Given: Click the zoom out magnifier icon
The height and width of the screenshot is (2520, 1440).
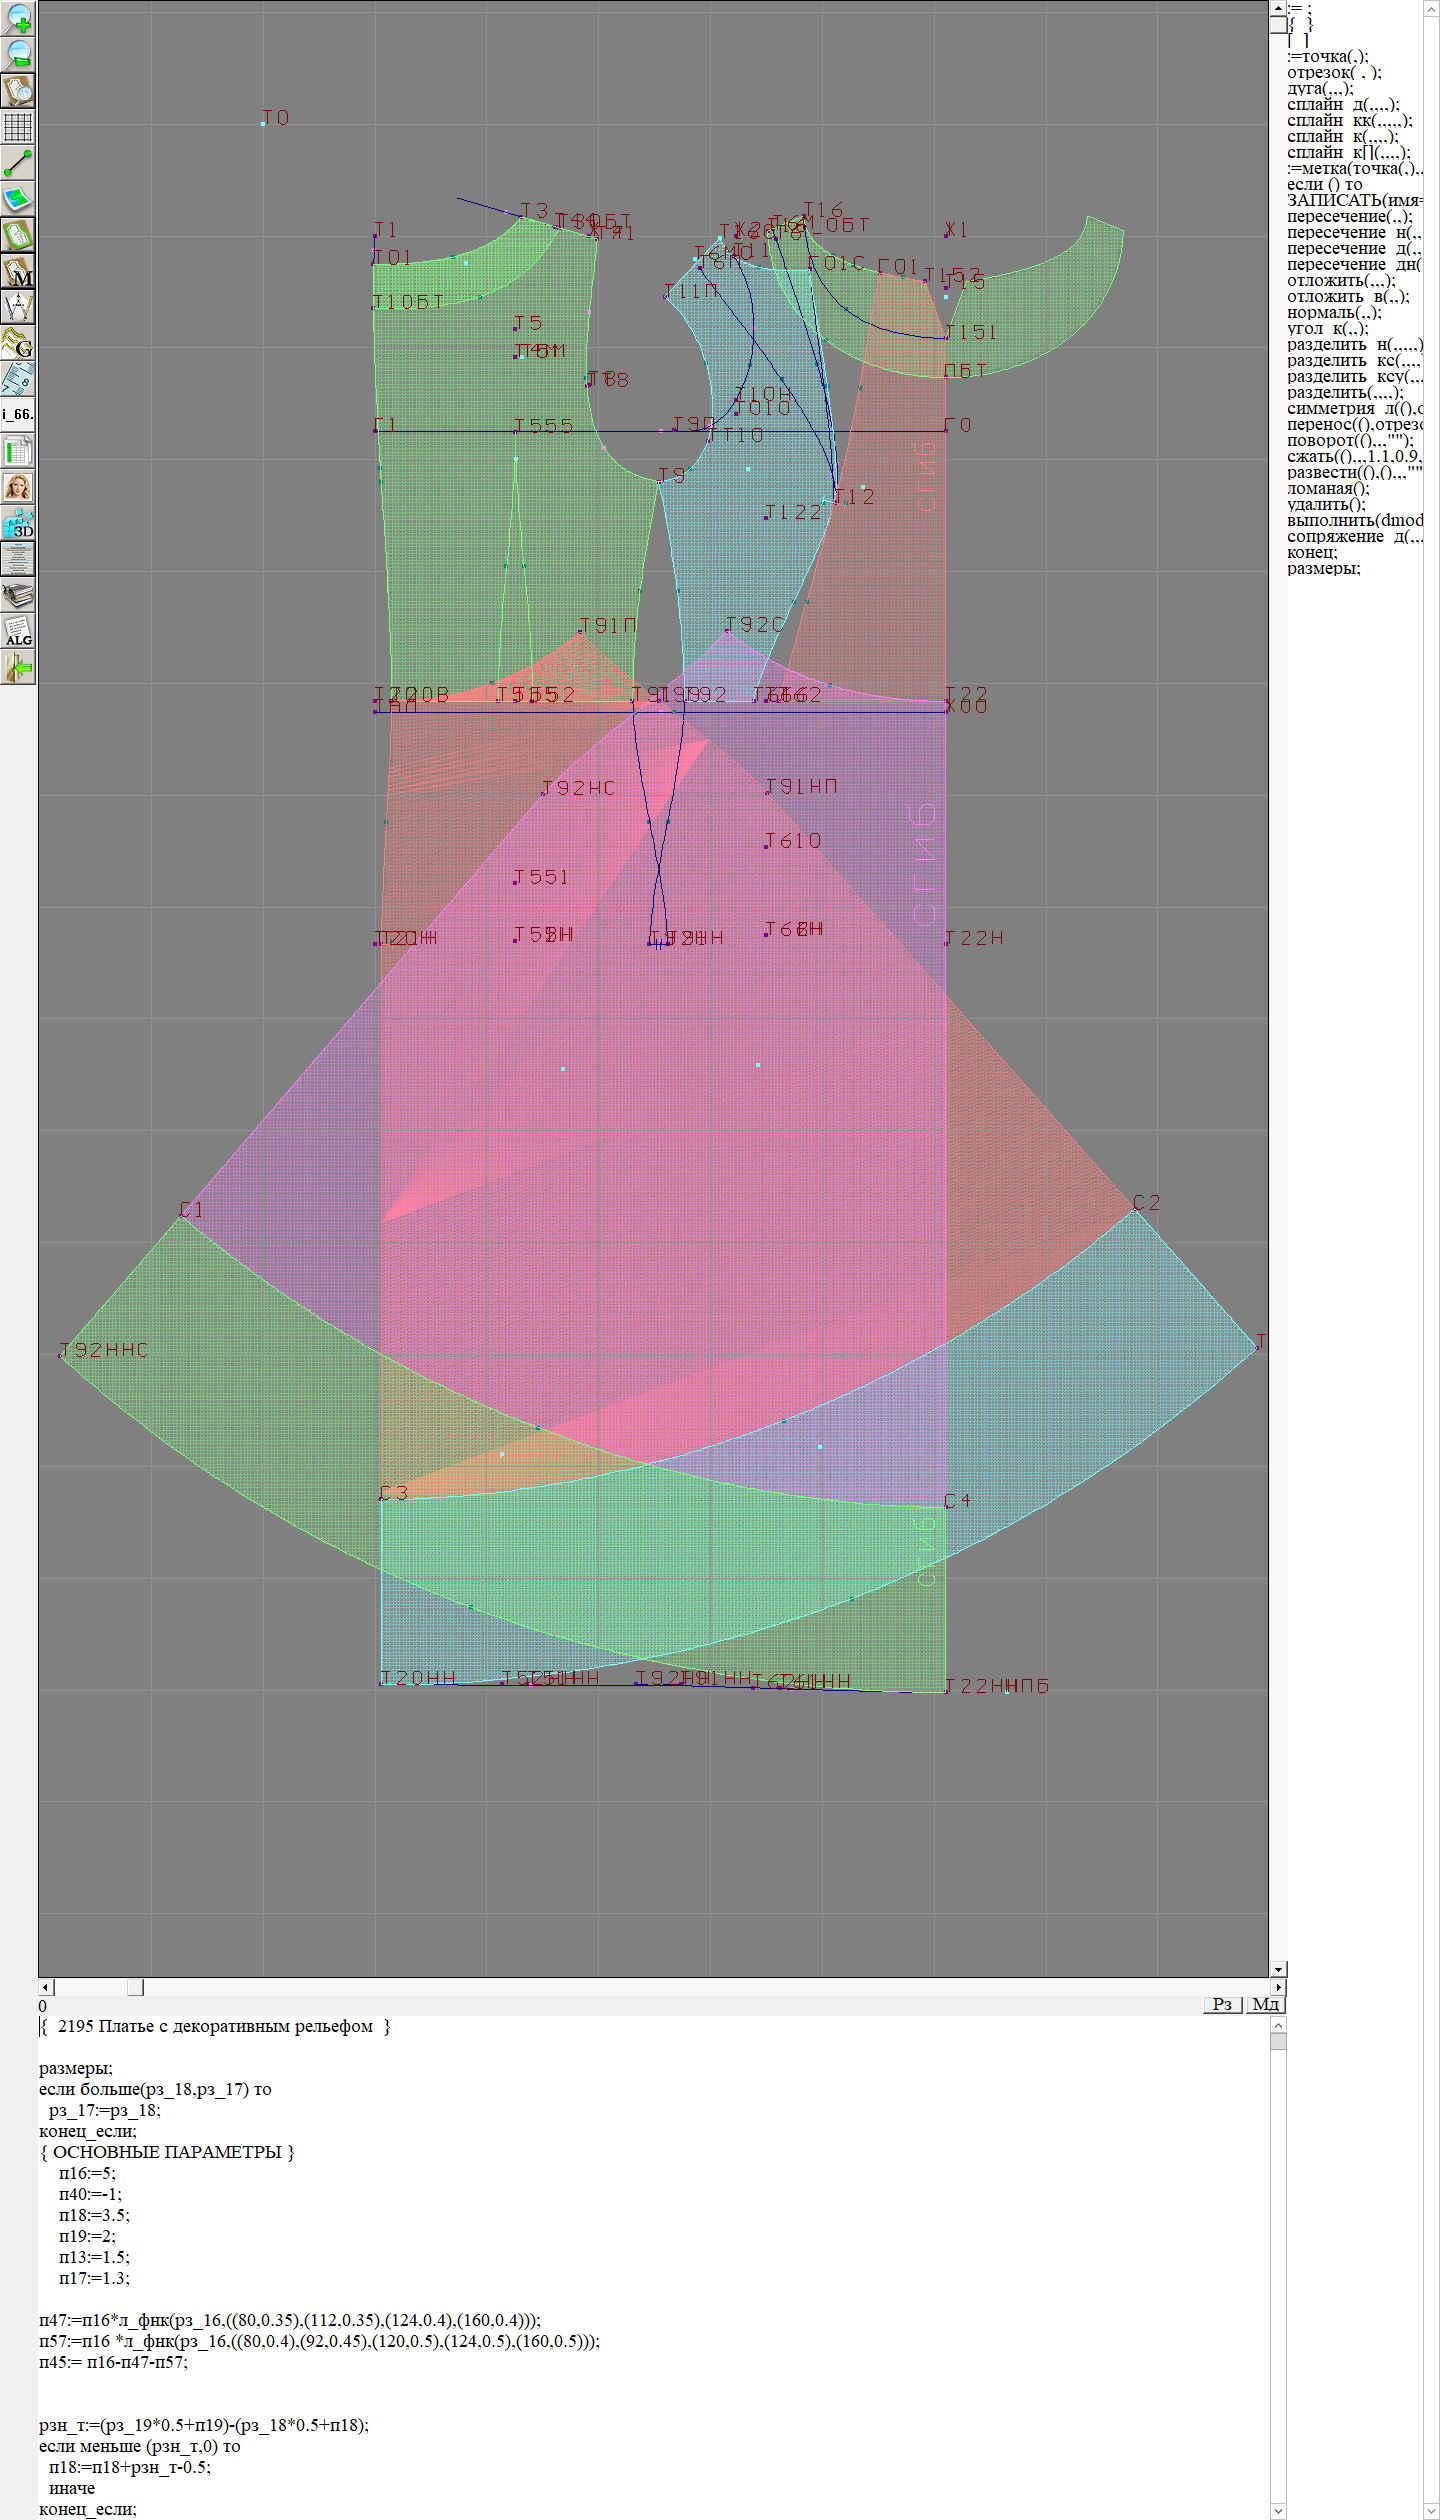Looking at the screenshot, I should pyautogui.click(x=18, y=54).
